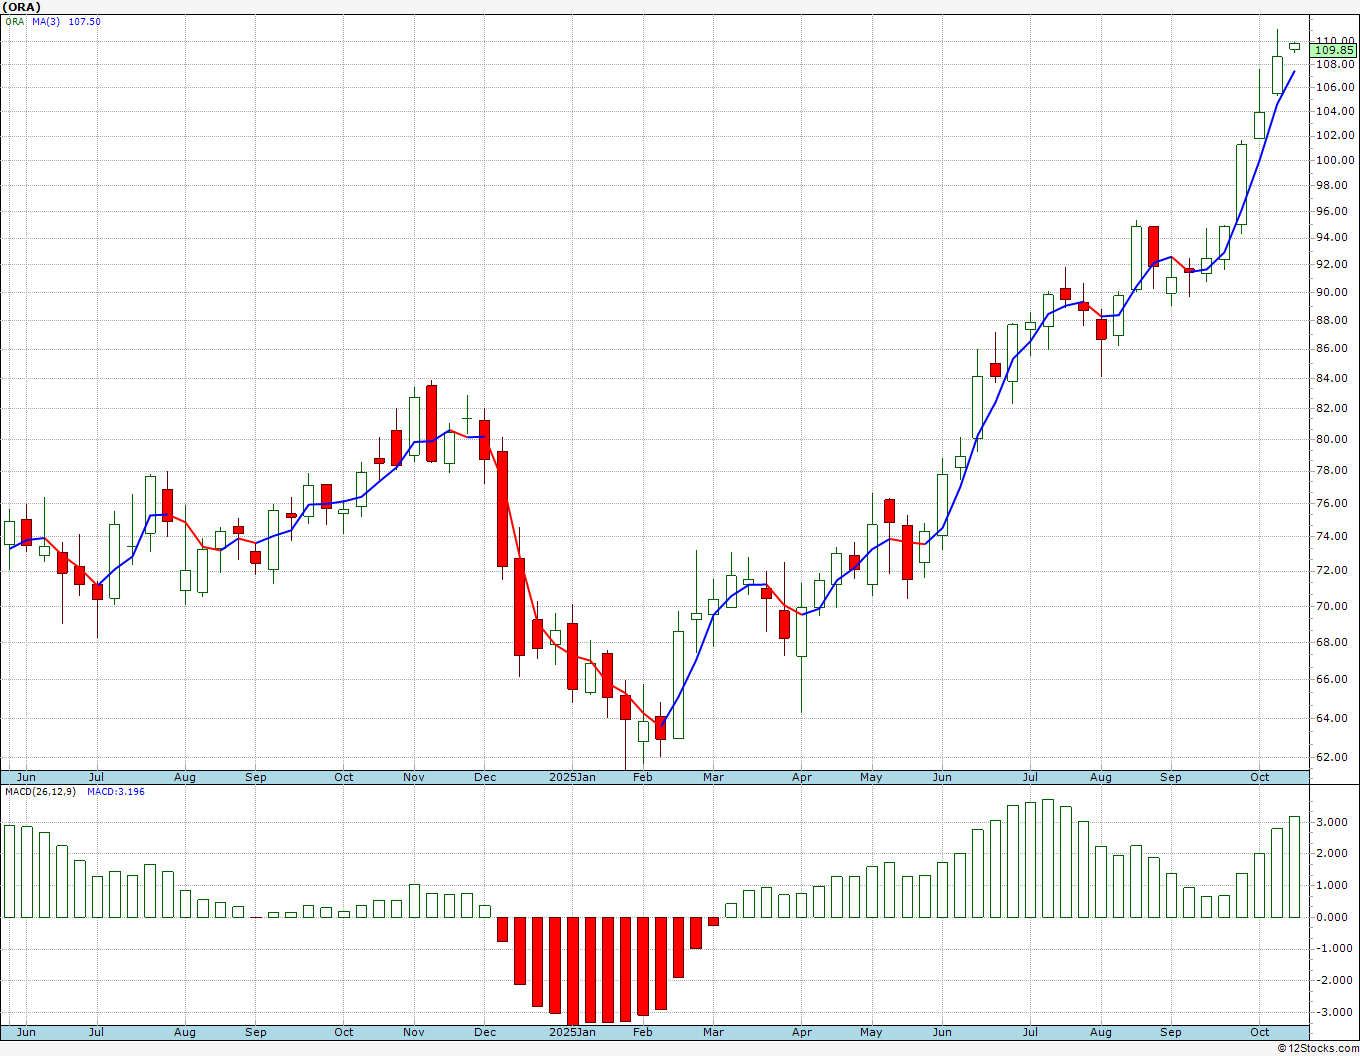Click the 100.00 price axis label
This screenshot has height=1056, width=1360.
(x=1335, y=160)
